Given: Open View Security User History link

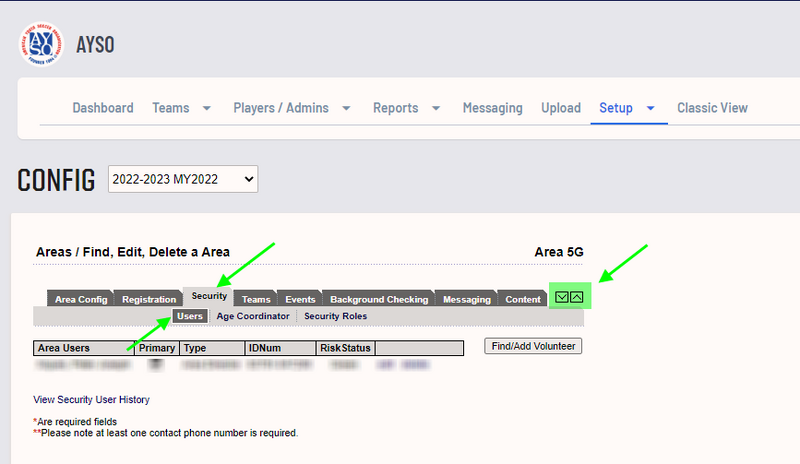Looking at the screenshot, I should click(x=91, y=399).
